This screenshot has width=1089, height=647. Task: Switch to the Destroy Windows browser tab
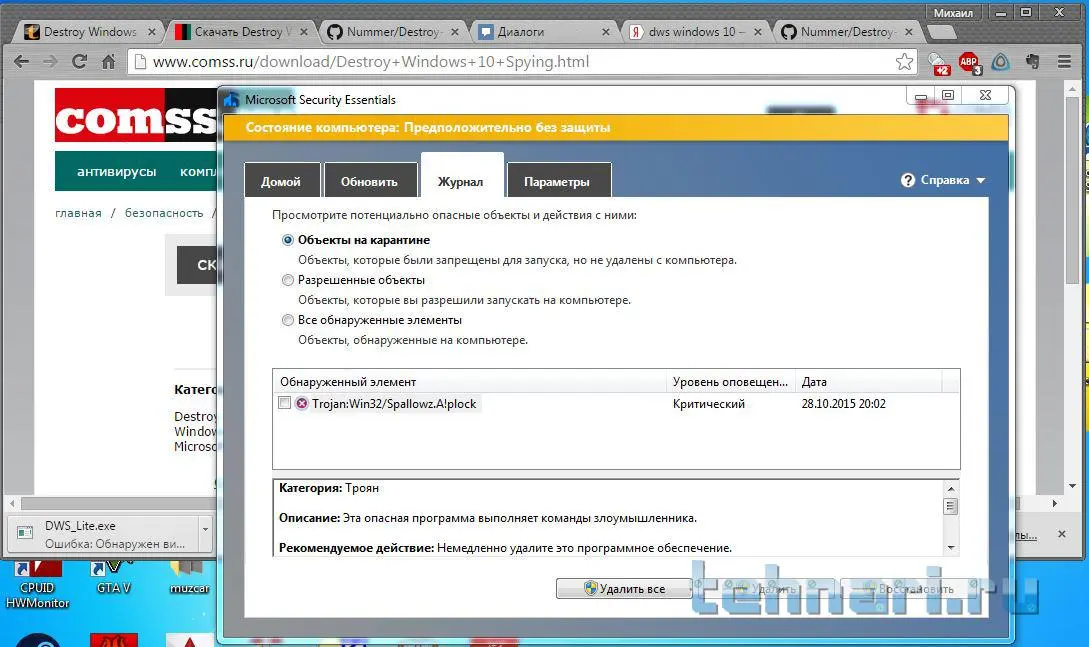point(89,32)
